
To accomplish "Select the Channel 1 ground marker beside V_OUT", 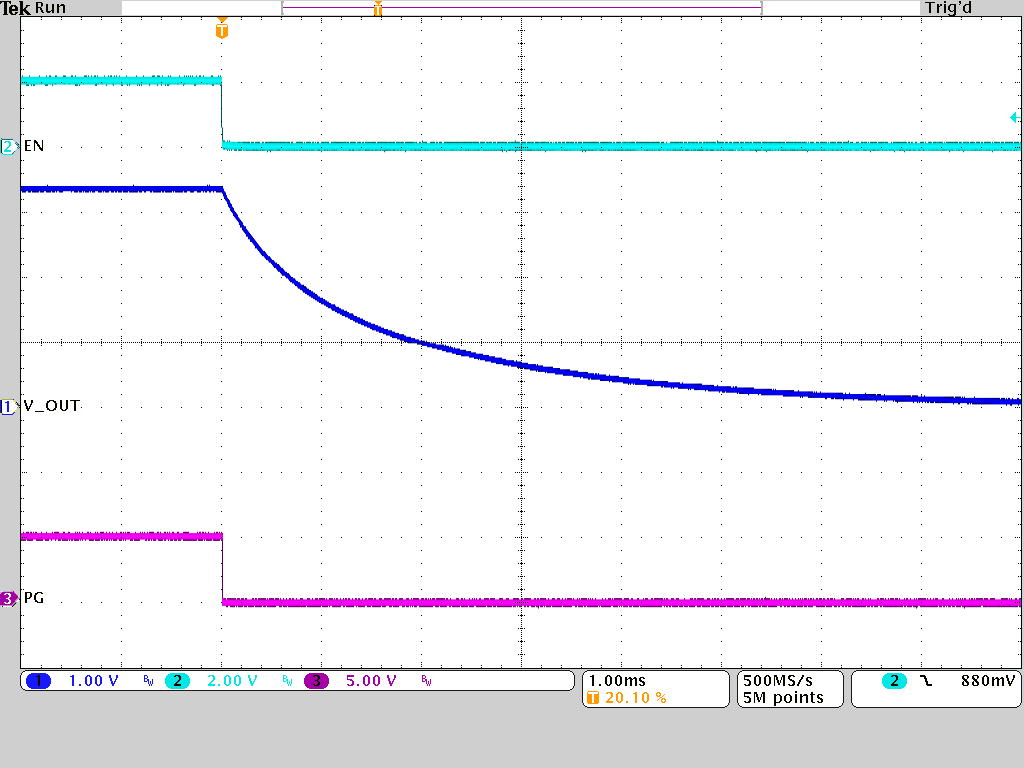I will (8, 406).
